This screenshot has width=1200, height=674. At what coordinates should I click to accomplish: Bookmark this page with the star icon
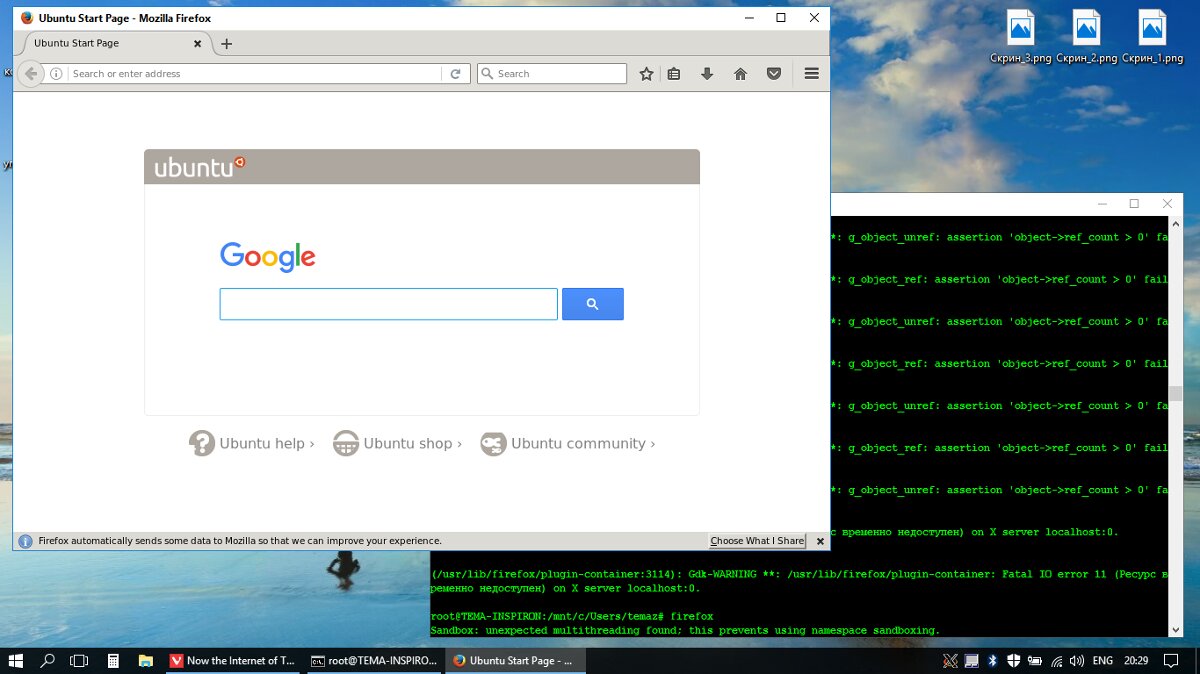click(647, 73)
